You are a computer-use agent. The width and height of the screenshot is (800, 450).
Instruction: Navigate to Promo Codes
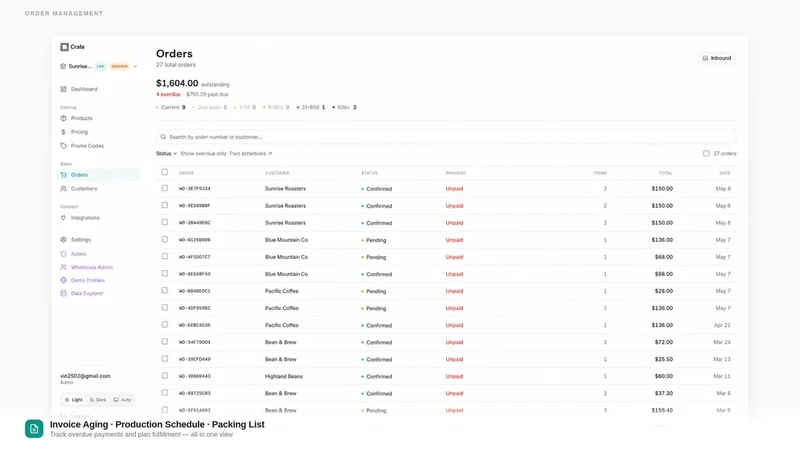(87, 146)
